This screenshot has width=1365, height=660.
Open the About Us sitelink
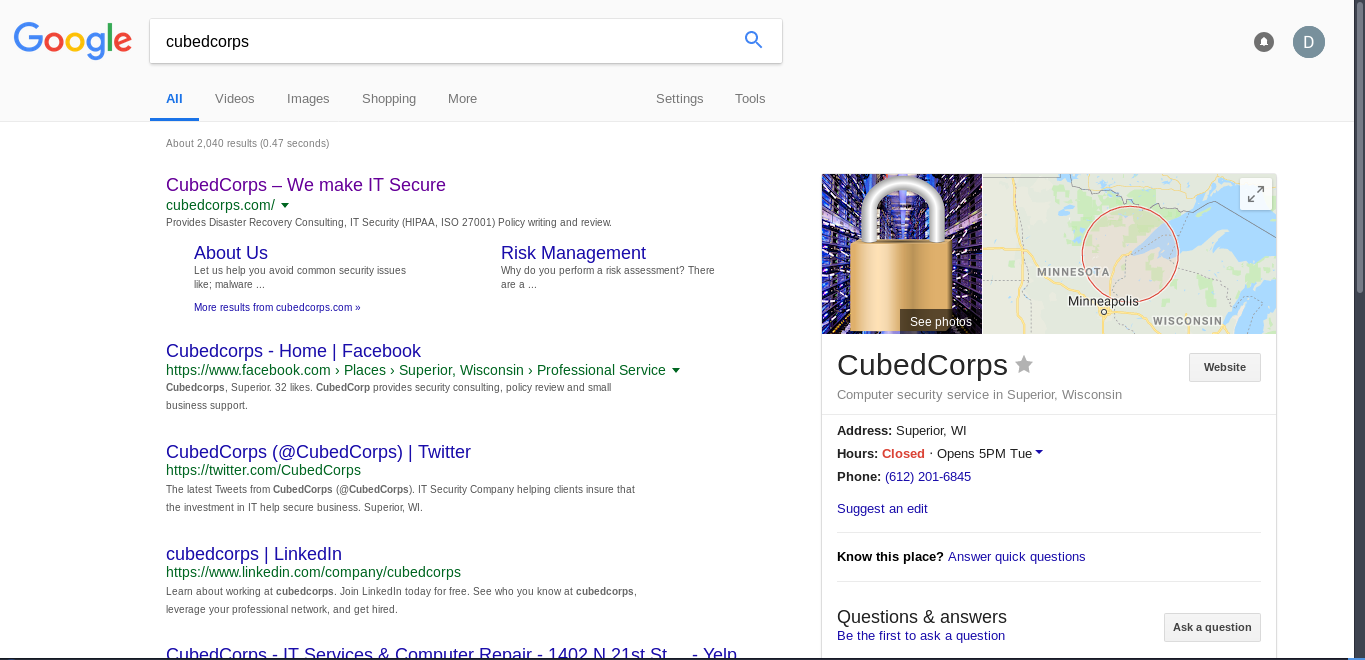coord(231,253)
